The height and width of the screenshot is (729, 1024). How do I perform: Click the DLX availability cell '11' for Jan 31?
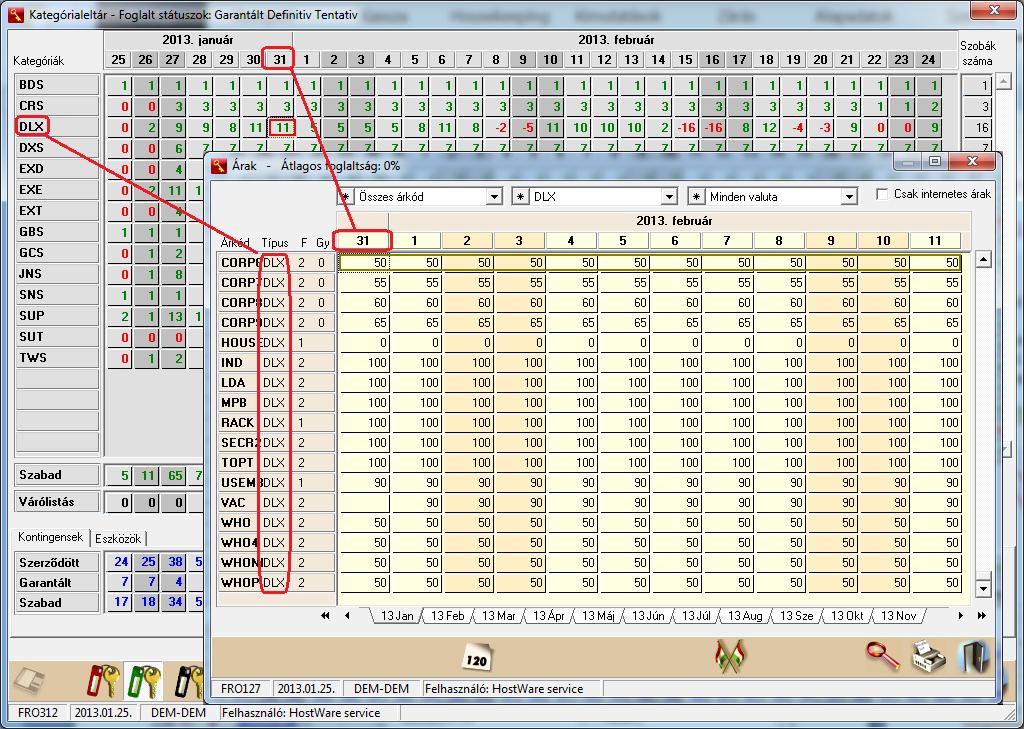(x=282, y=127)
